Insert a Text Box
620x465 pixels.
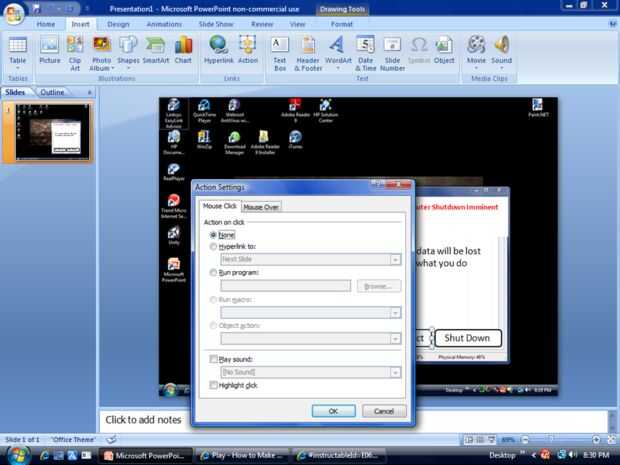(x=280, y=54)
